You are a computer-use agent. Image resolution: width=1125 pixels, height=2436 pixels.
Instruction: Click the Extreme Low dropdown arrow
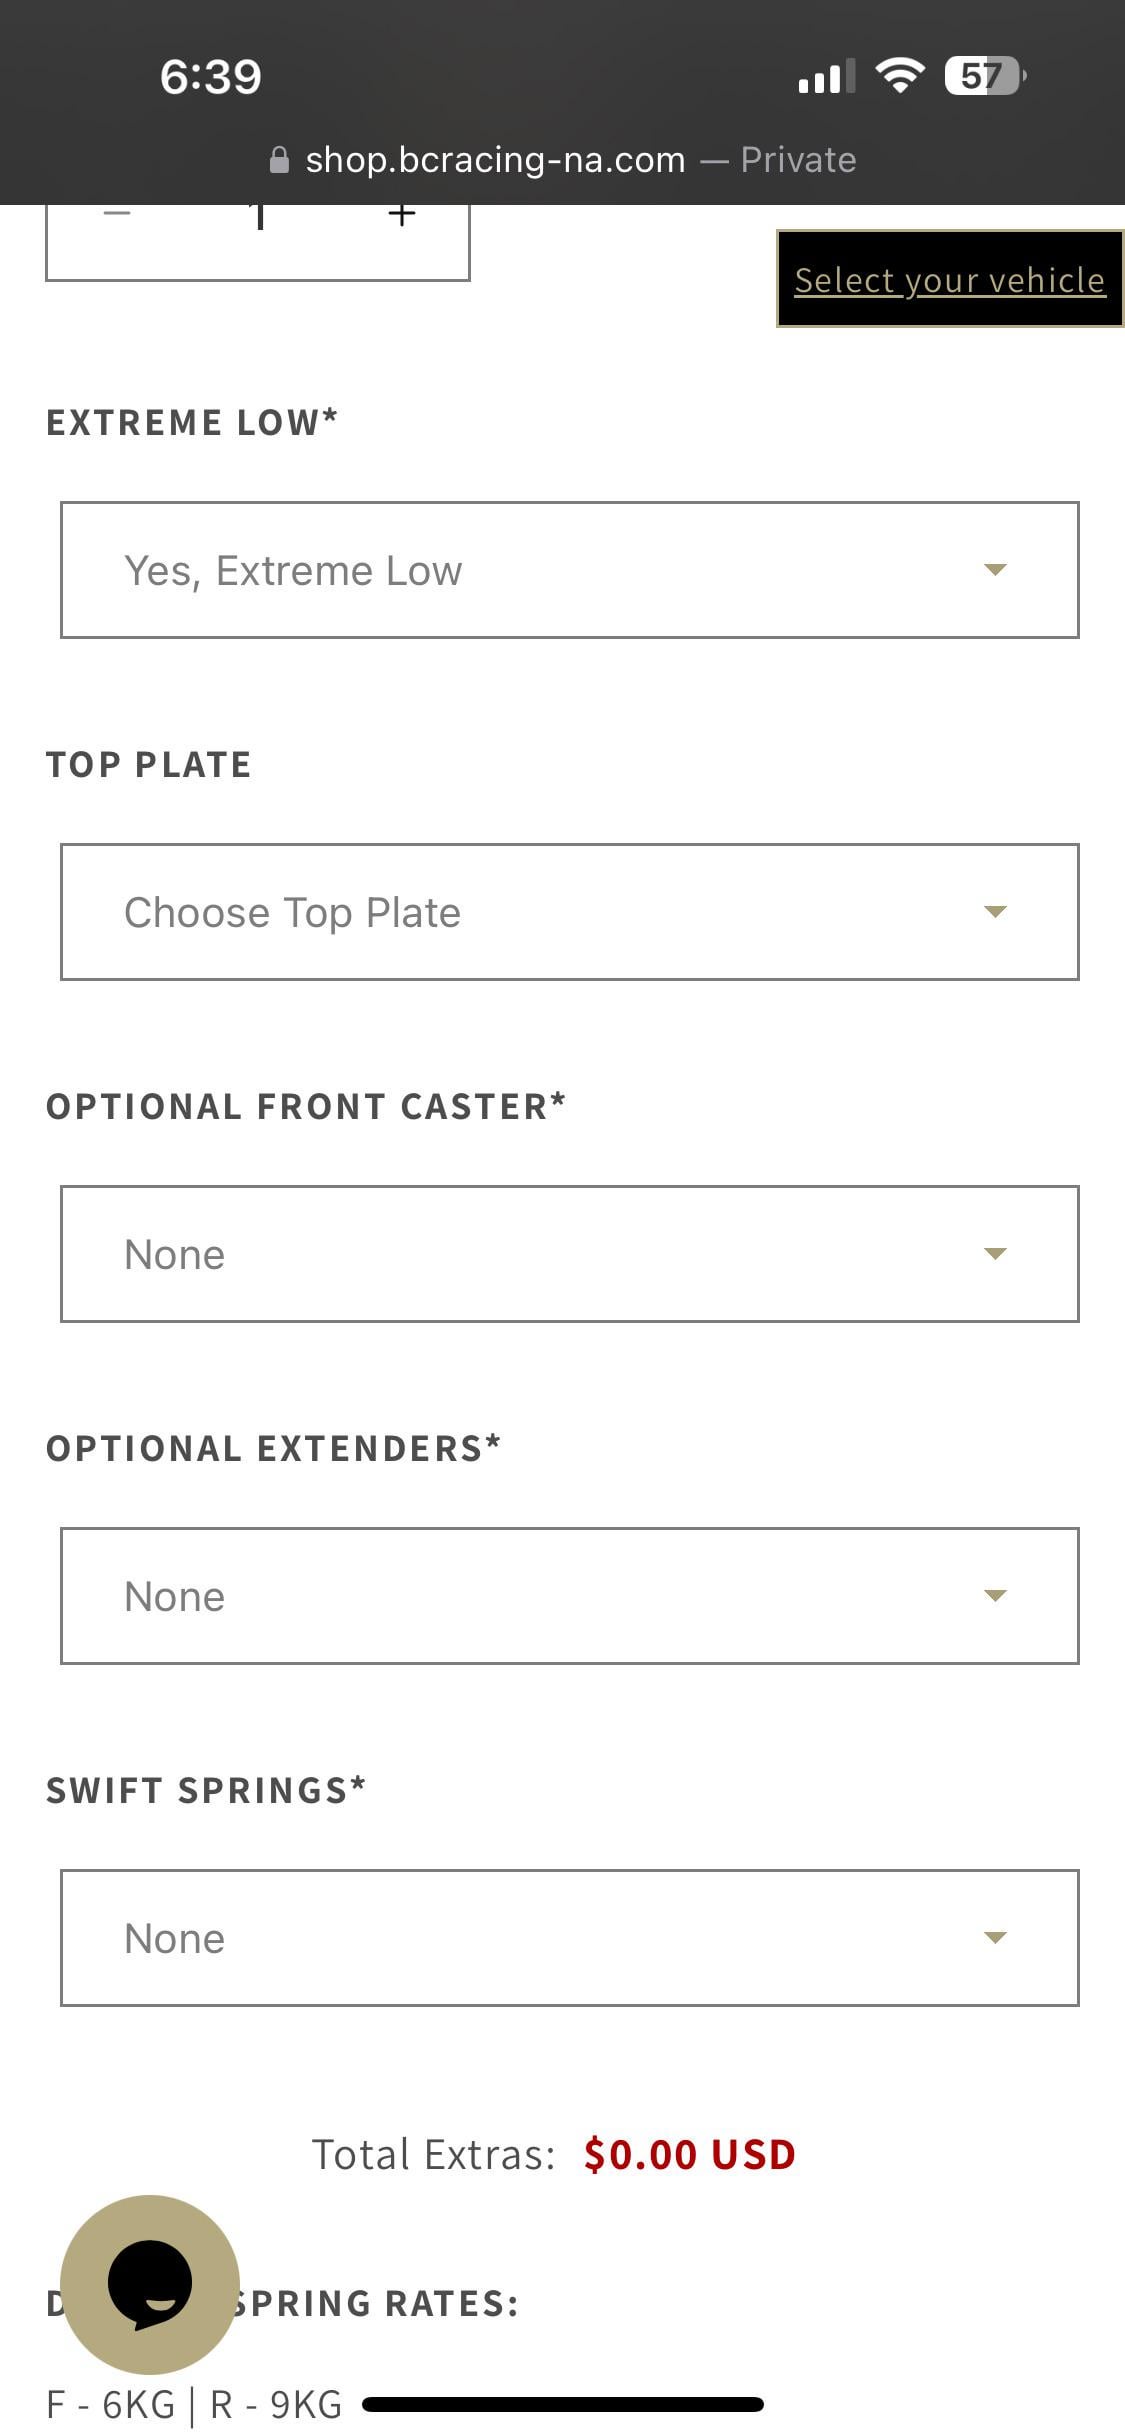point(995,570)
